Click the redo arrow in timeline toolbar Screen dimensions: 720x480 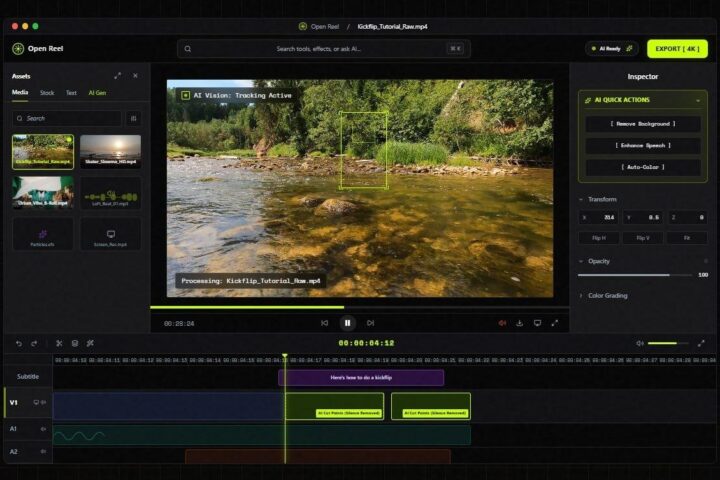[34, 343]
